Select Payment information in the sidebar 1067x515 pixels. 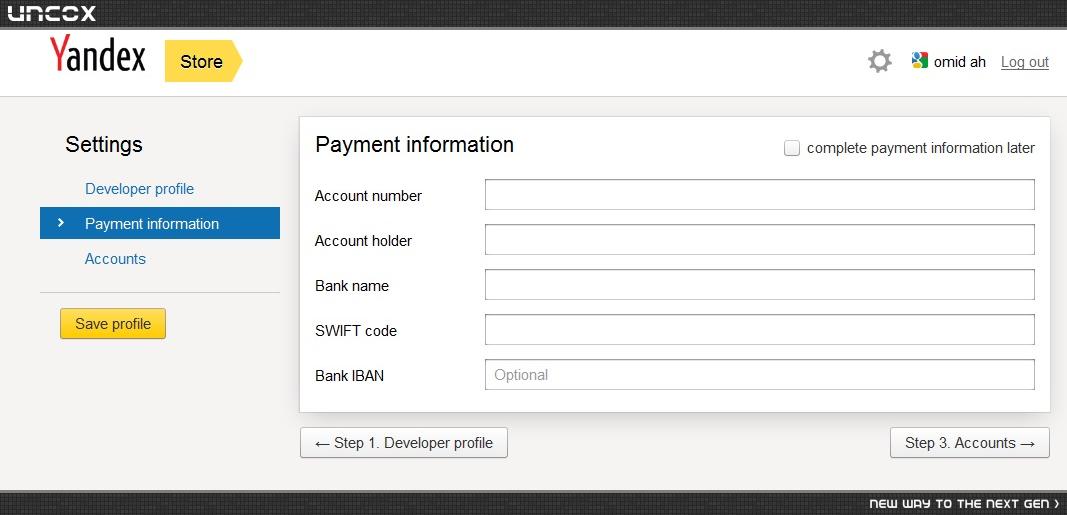coord(160,223)
